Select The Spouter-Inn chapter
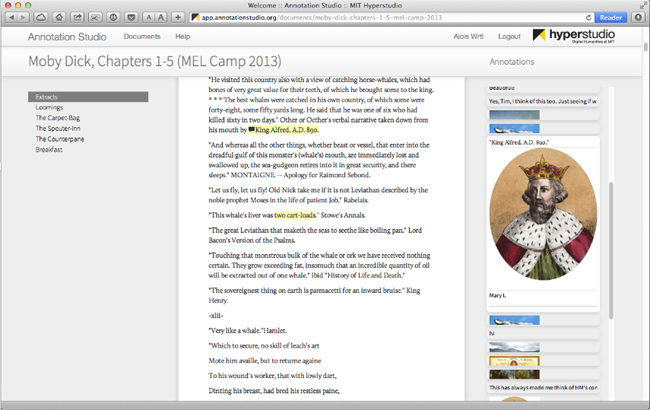Screen dimensions: 650x410 click(x=58, y=129)
